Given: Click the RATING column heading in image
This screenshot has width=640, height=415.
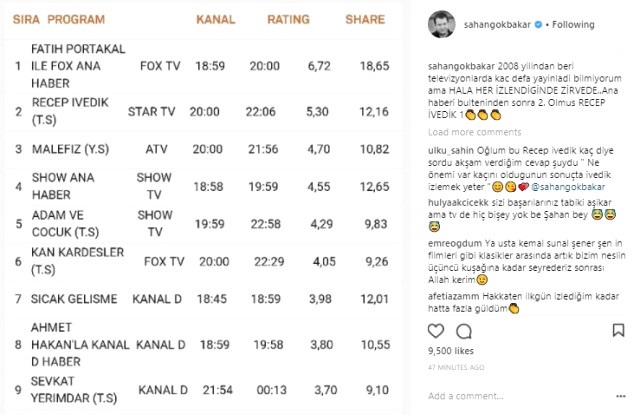Looking at the screenshot, I should (x=288, y=19).
